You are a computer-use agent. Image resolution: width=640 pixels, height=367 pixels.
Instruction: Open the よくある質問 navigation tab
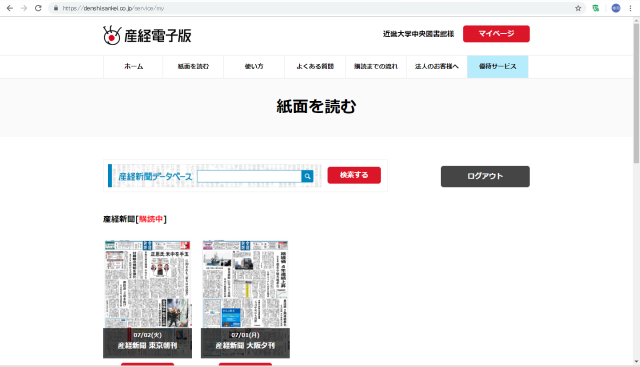pyautogui.click(x=315, y=67)
